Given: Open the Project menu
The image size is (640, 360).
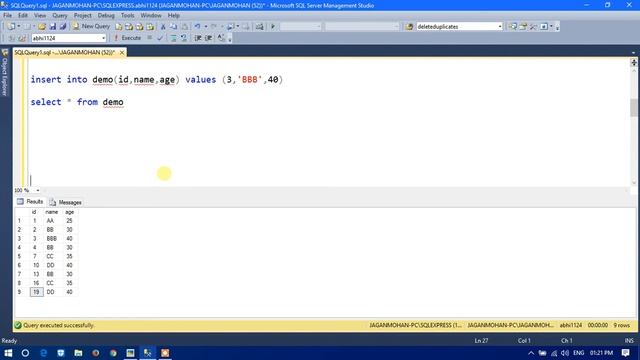Looking at the screenshot, I should click(x=82, y=16).
